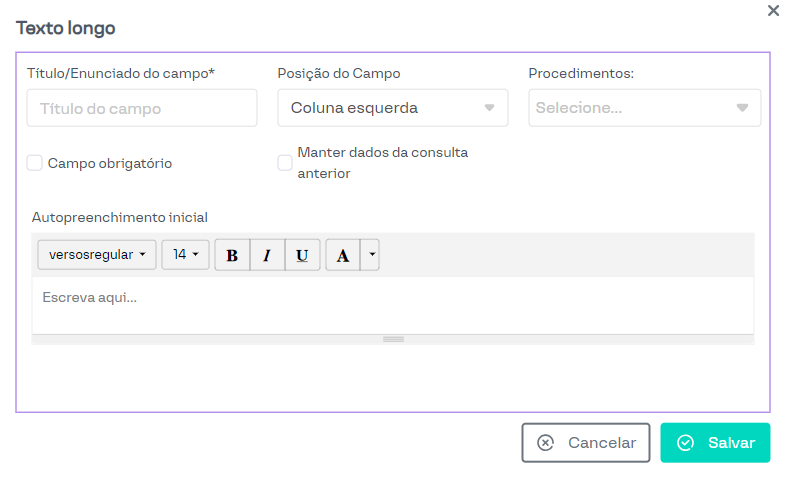Check Manter dados da consulta anterior

coord(285,163)
